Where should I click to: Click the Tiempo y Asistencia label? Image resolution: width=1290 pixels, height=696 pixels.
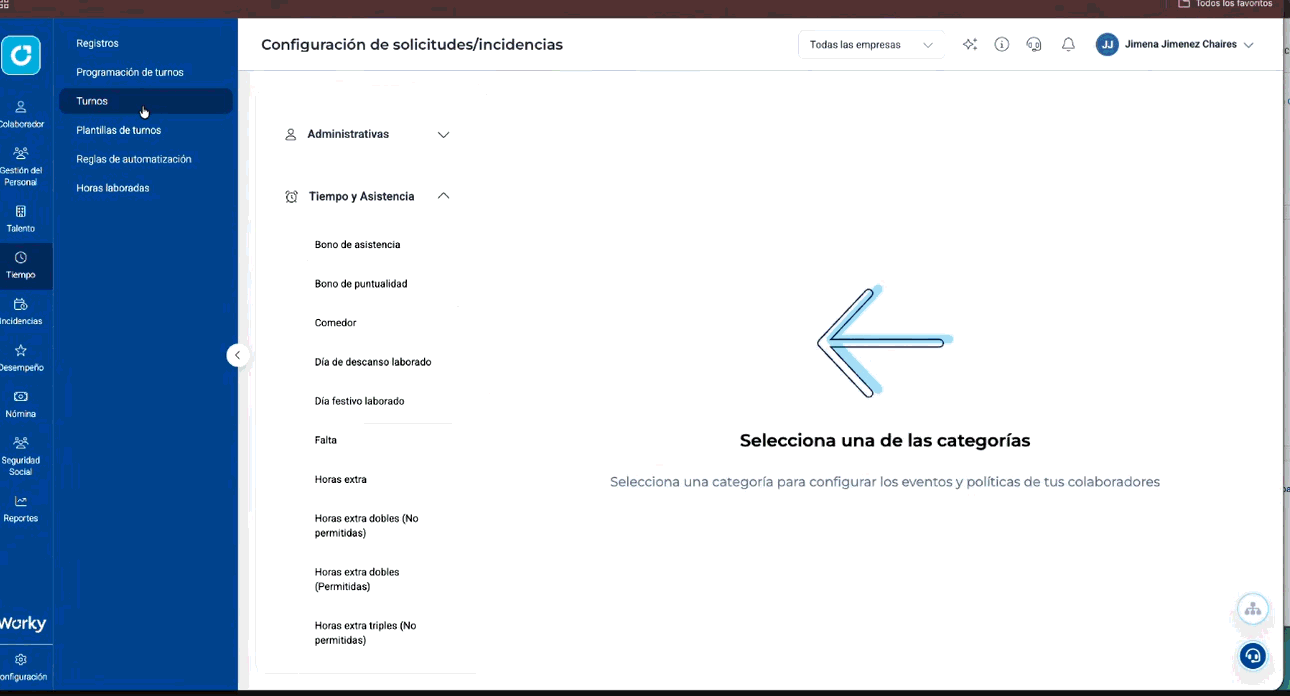(x=362, y=197)
